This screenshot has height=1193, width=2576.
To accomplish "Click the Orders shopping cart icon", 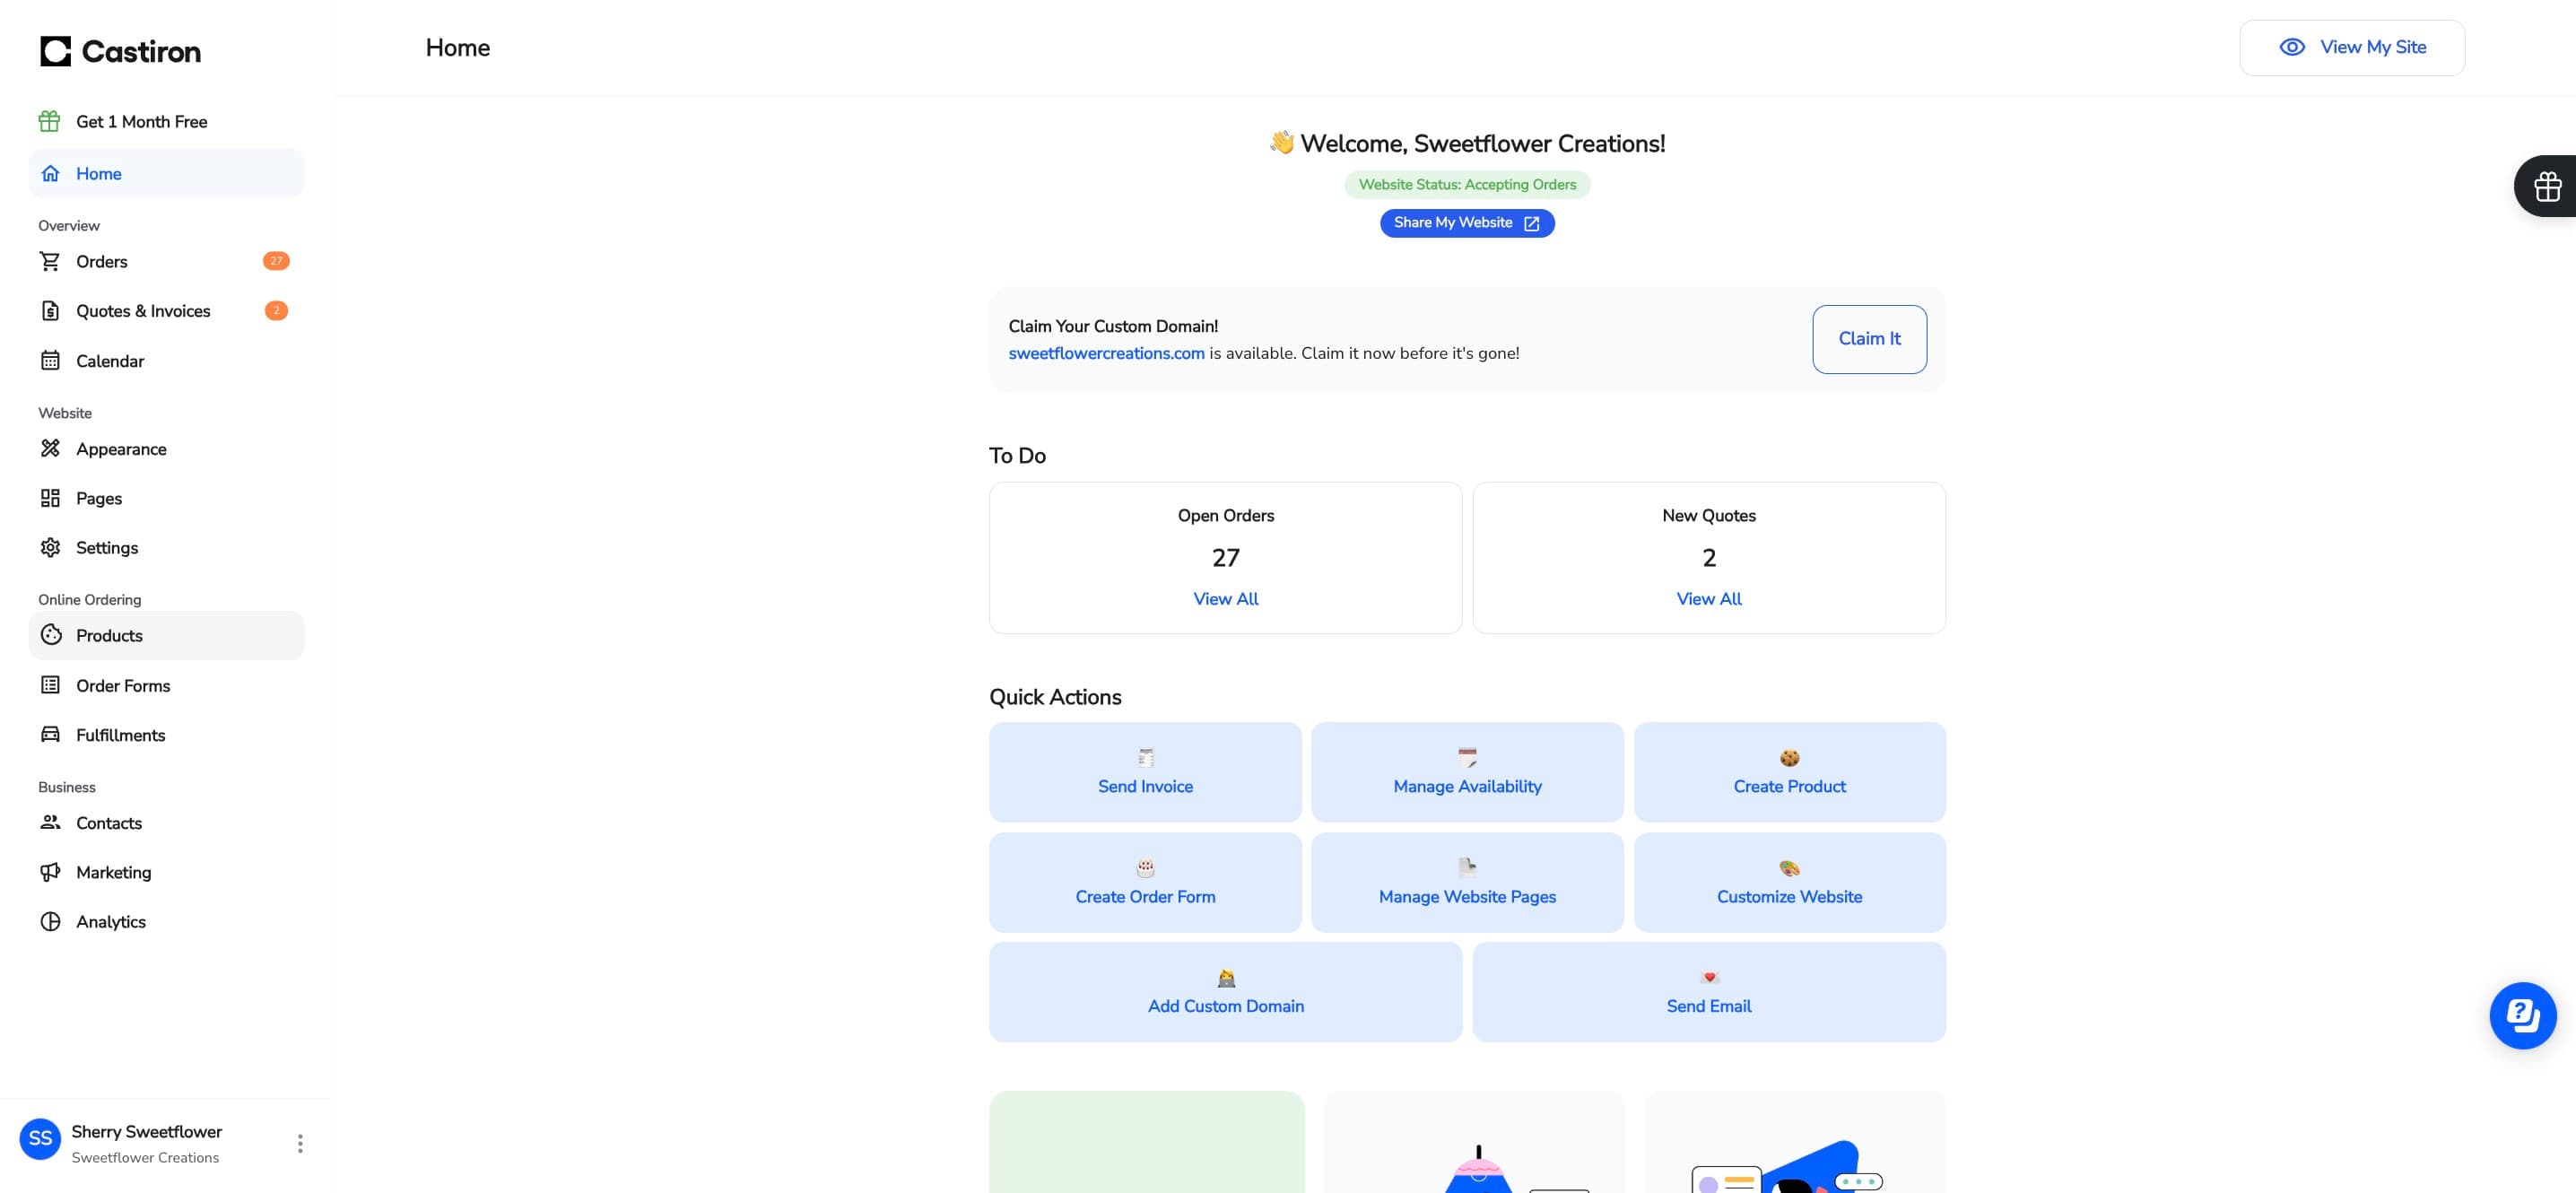I will (x=50, y=261).
